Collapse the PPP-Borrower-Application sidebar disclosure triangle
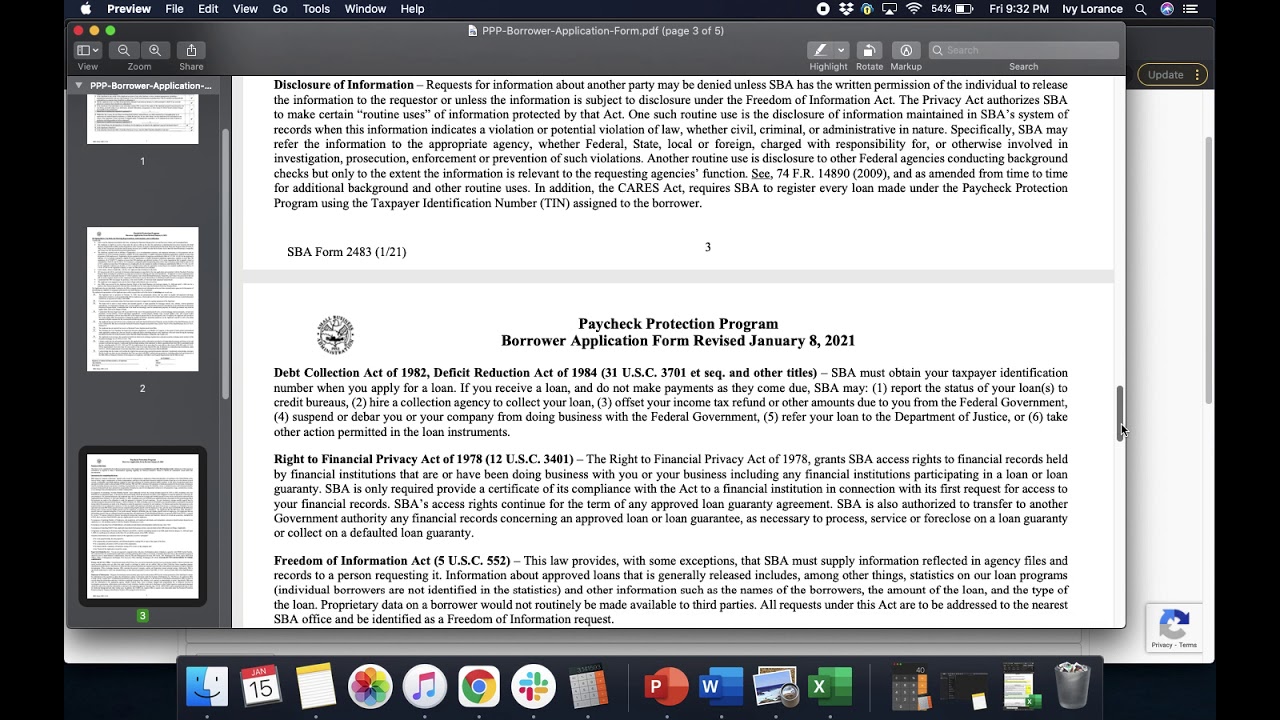This screenshot has width=1280, height=720. click(79, 86)
